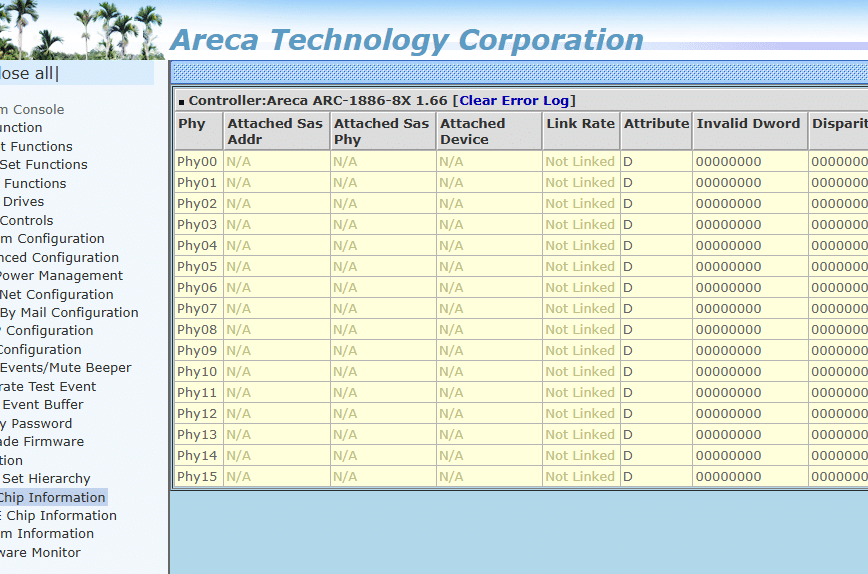Select the Phy00 row label

pyautogui.click(x=197, y=162)
